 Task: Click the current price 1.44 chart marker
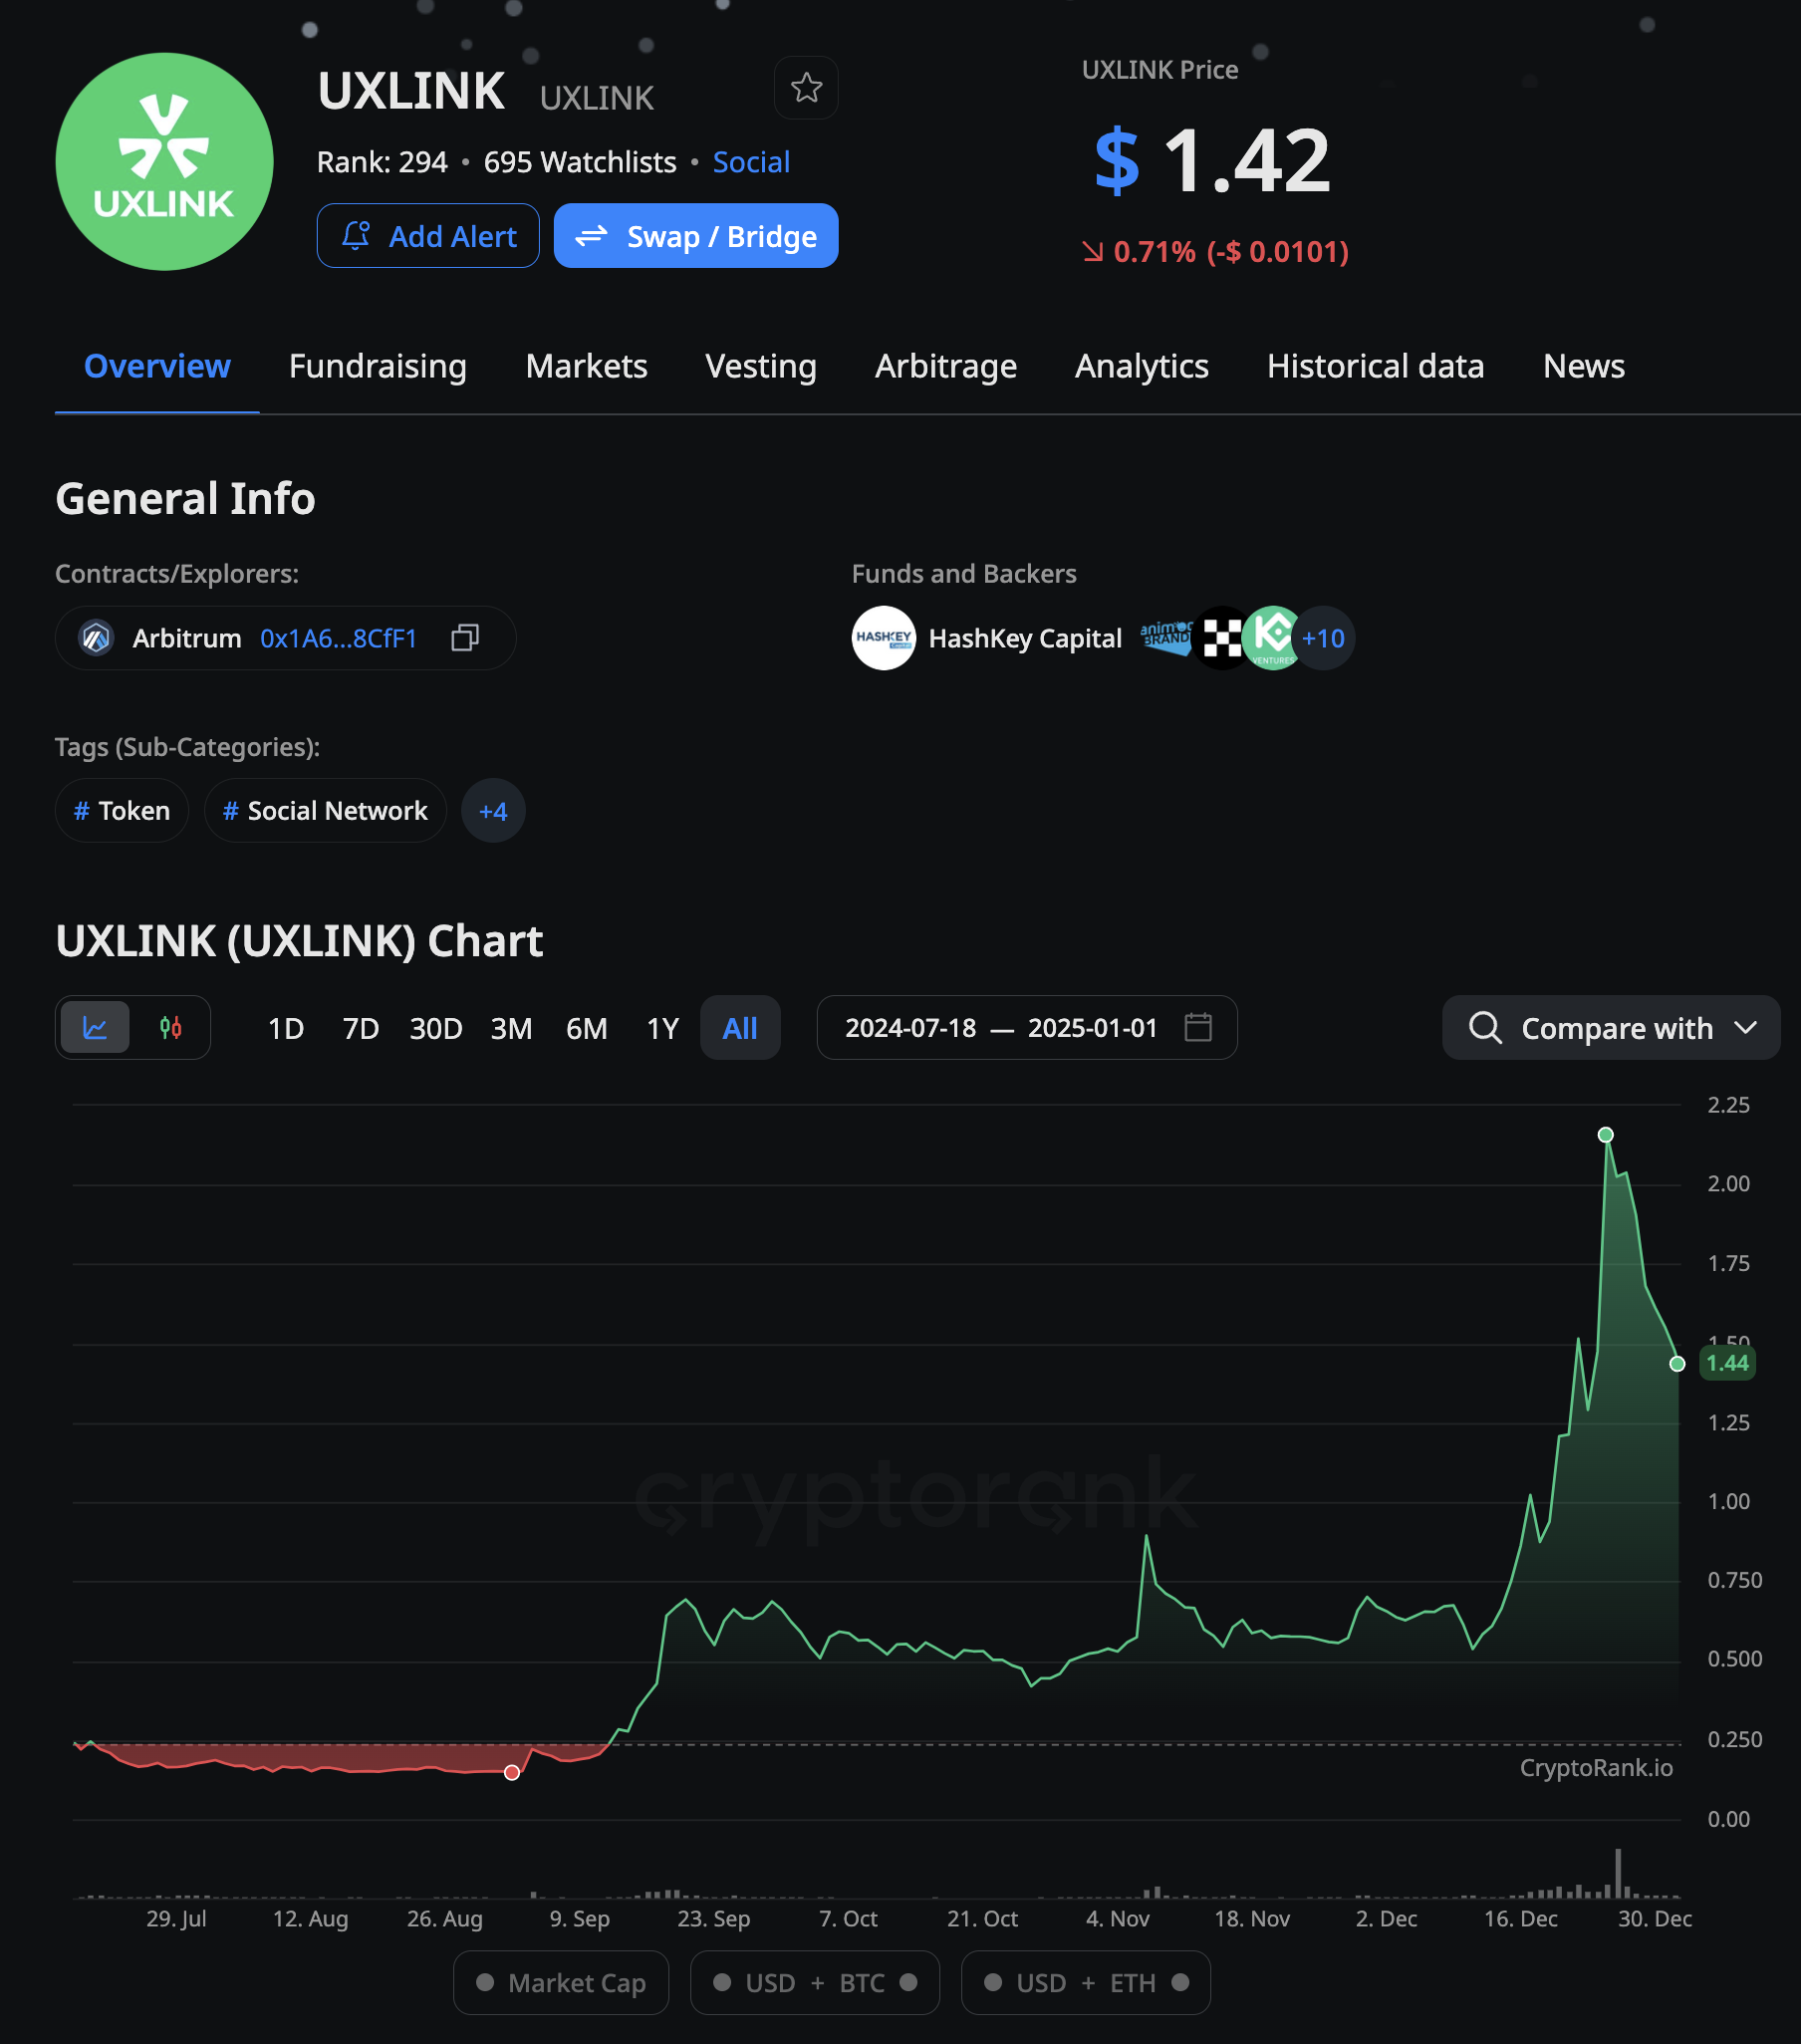[1678, 1364]
